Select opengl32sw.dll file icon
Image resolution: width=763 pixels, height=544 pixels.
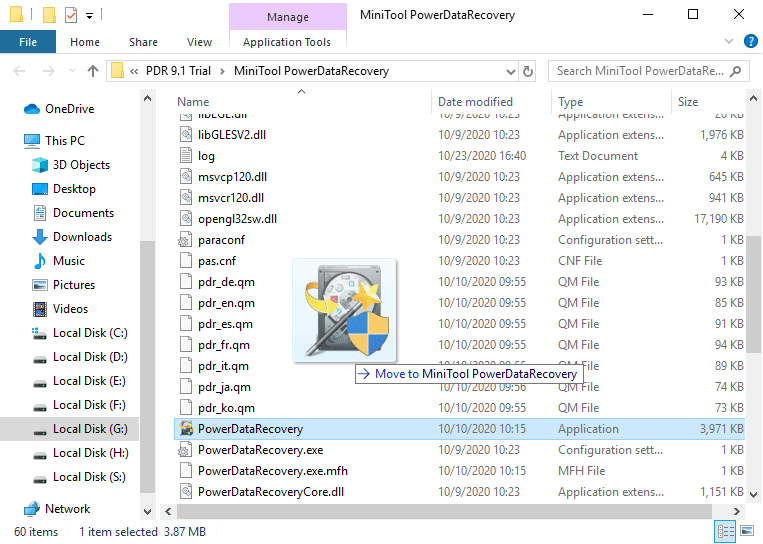click(x=186, y=219)
